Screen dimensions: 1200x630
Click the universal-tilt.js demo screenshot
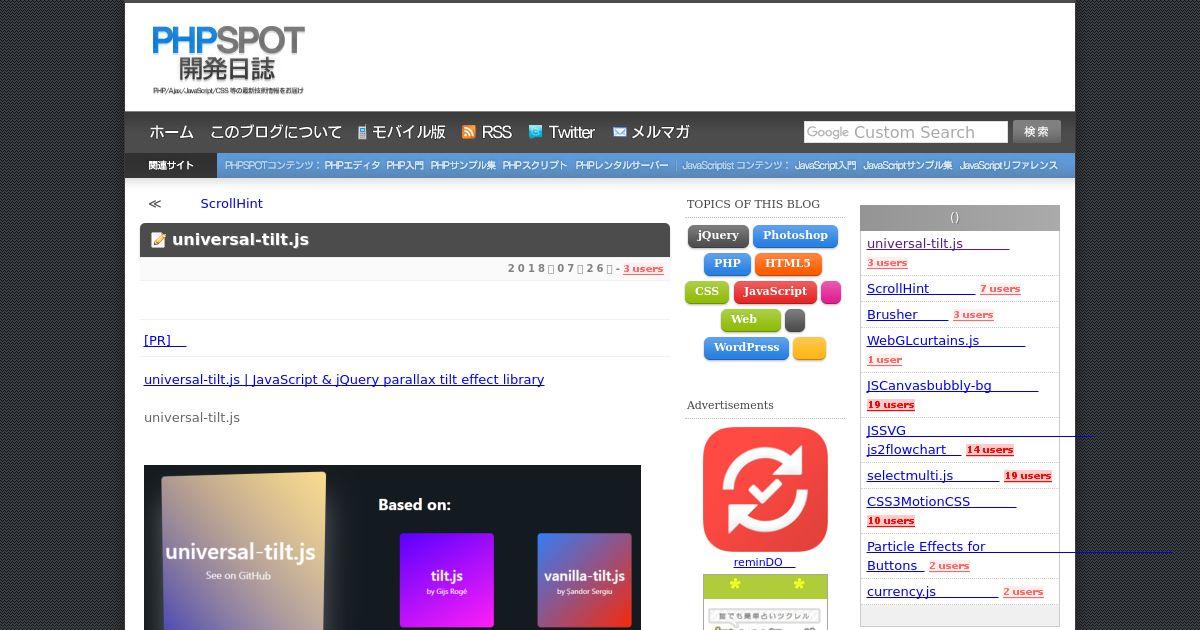(x=392, y=547)
